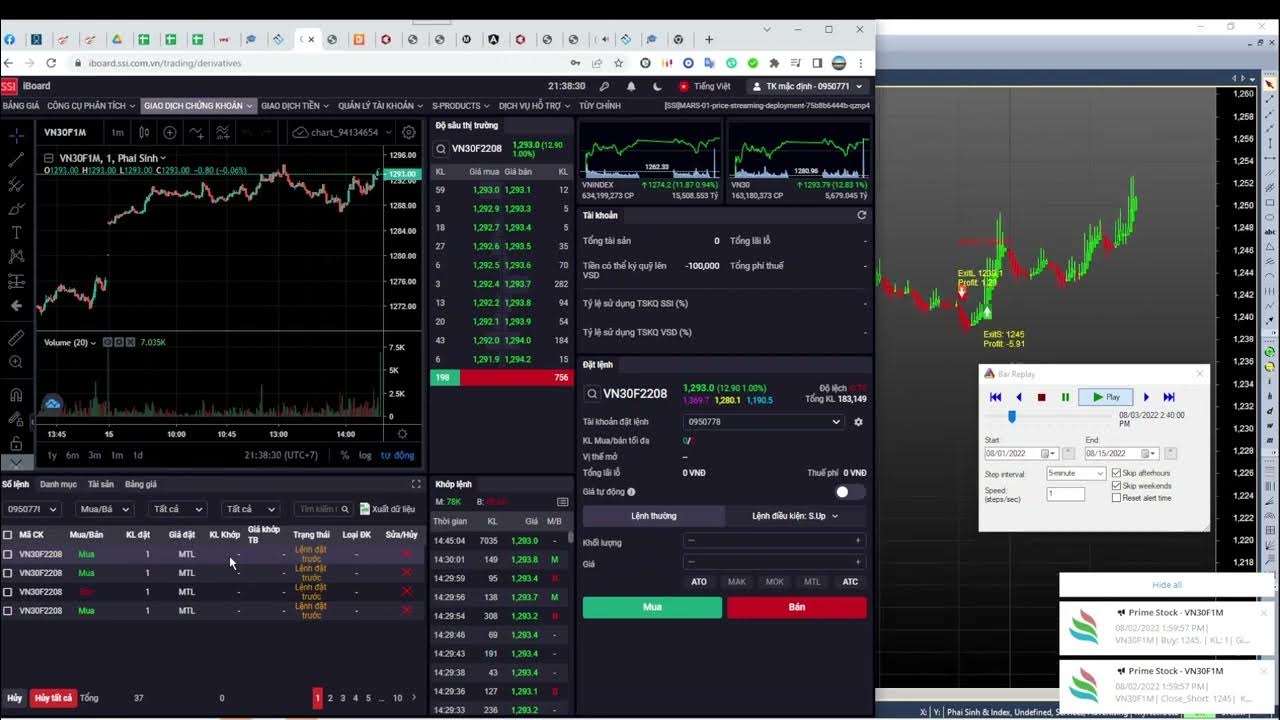Image resolution: width=1280 pixels, height=720 pixels.
Task: Refresh the Tài khoản account panel
Action: pos(862,215)
